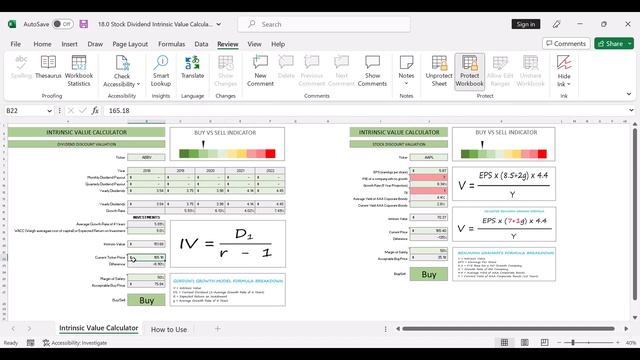The width and height of the screenshot is (640, 360).
Task: Click the 40% zoom level
Action: tap(631, 343)
